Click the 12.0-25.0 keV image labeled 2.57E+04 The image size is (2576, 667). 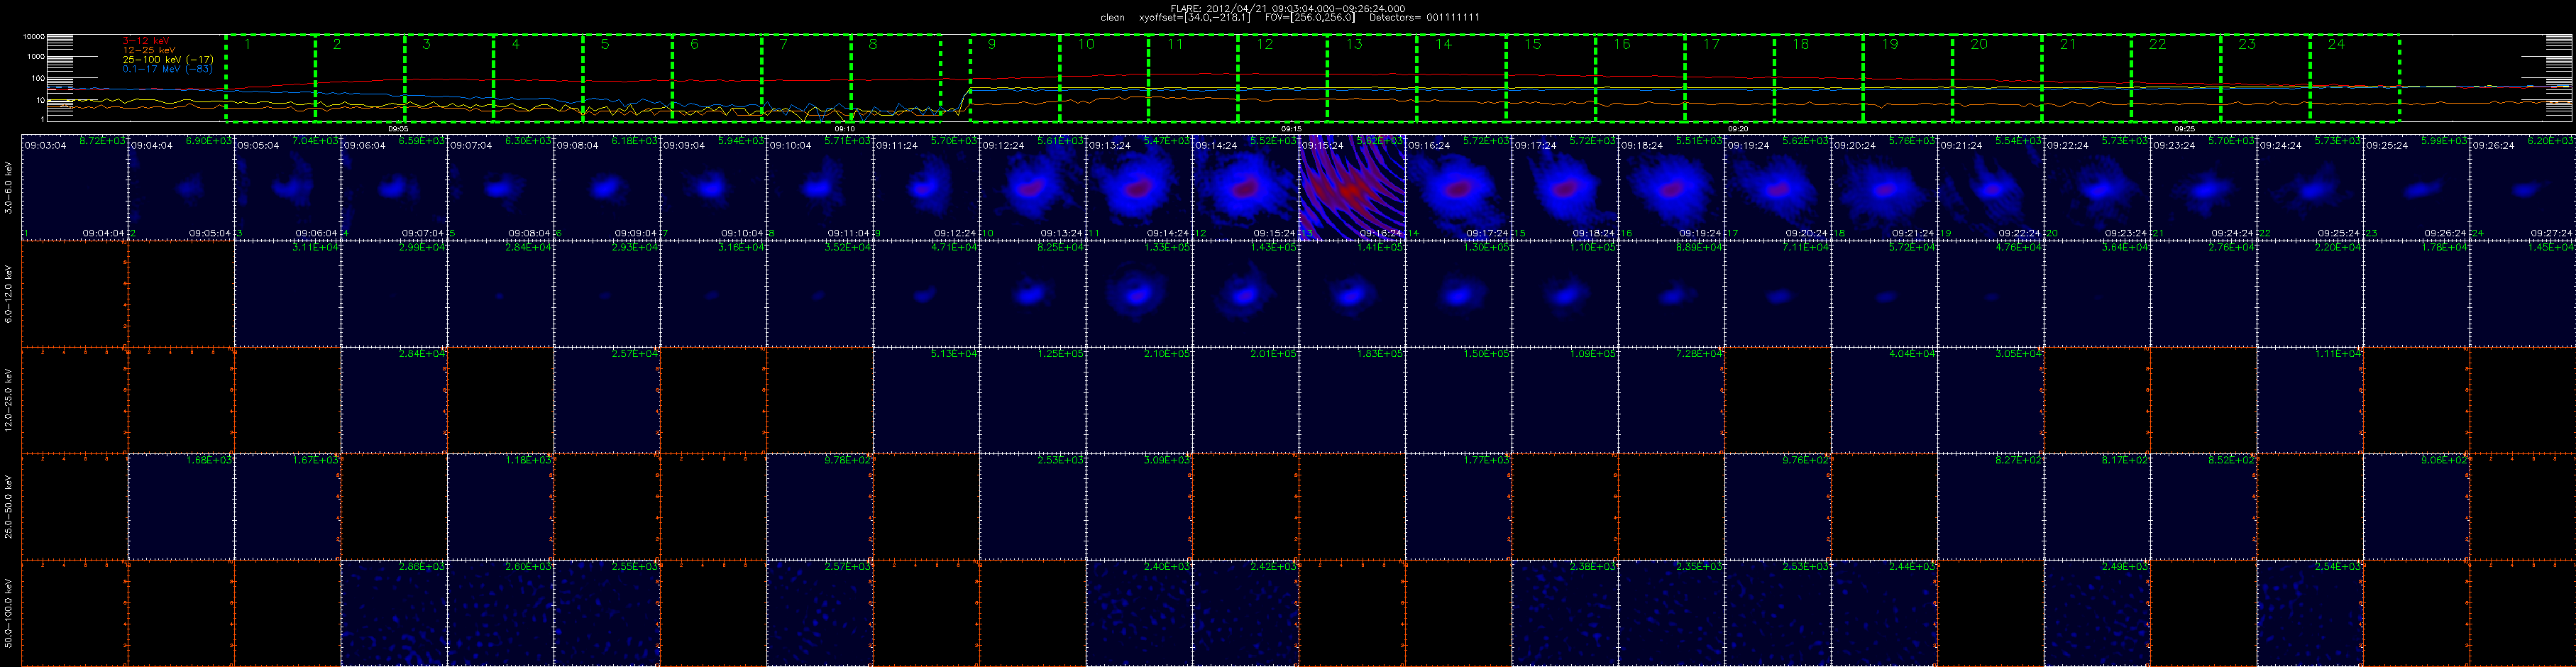(607, 400)
